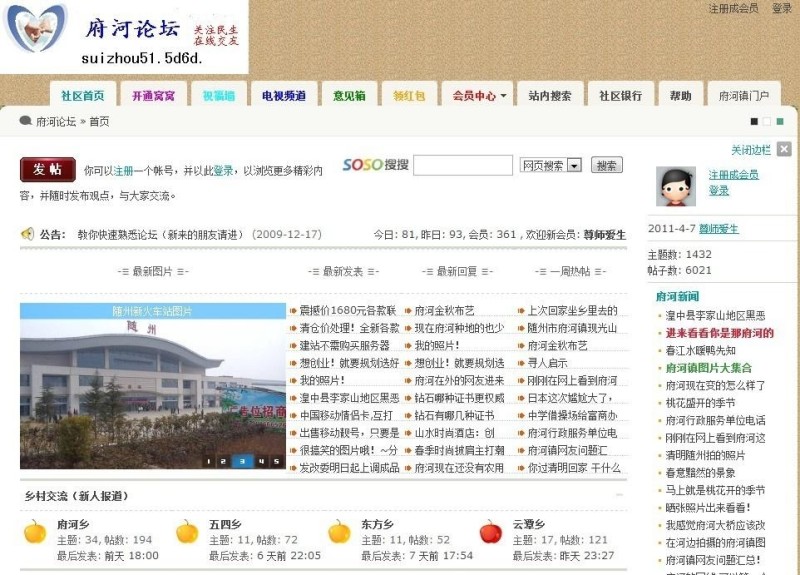Collapse the 乡村交流 section

(619, 494)
